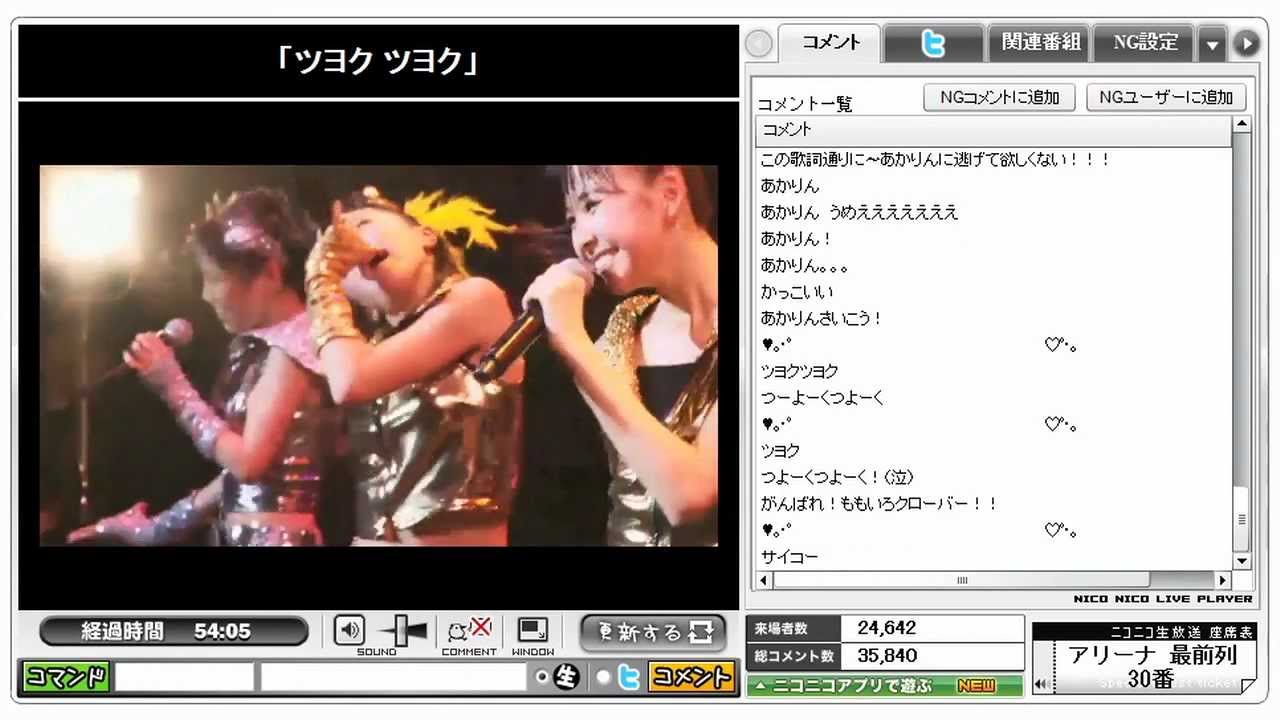Click the 経過時間 54:05 display
The height and width of the screenshot is (720, 1280).
point(174,631)
